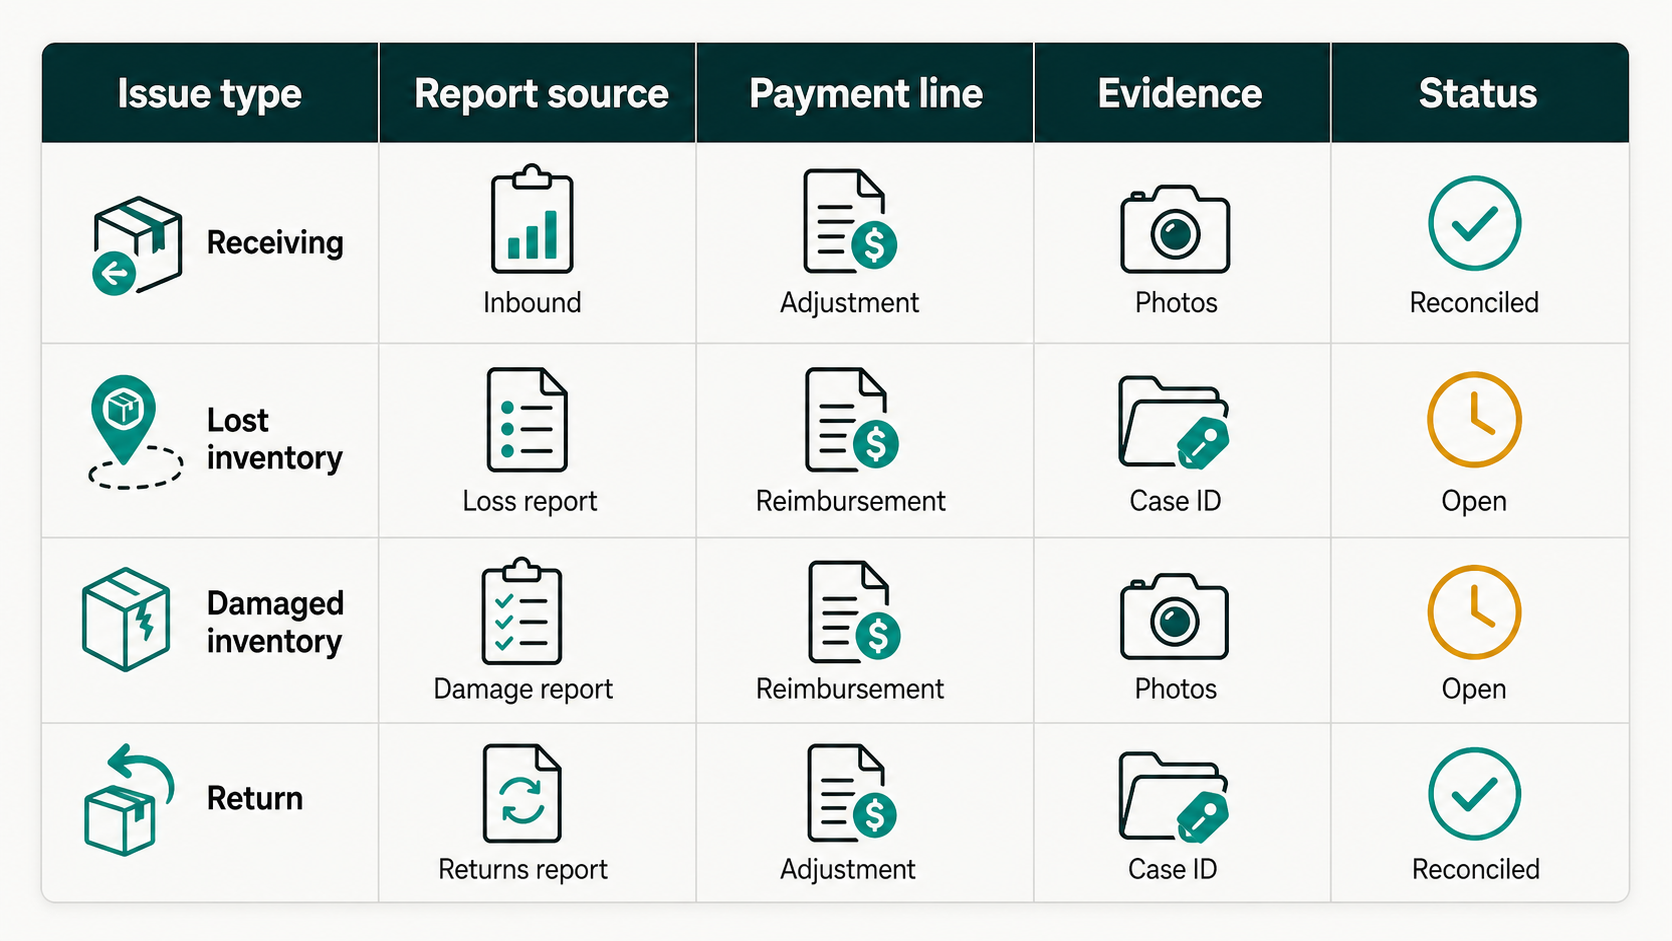Click the Damaged inventory row Photos text
This screenshot has height=941, width=1672.
(x=1176, y=689)
